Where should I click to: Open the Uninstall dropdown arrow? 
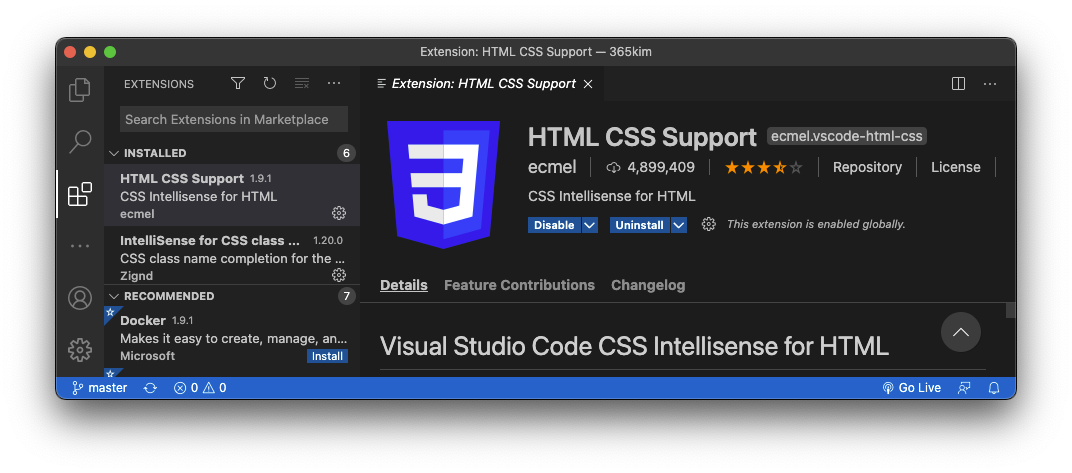[x=679, y=225]
